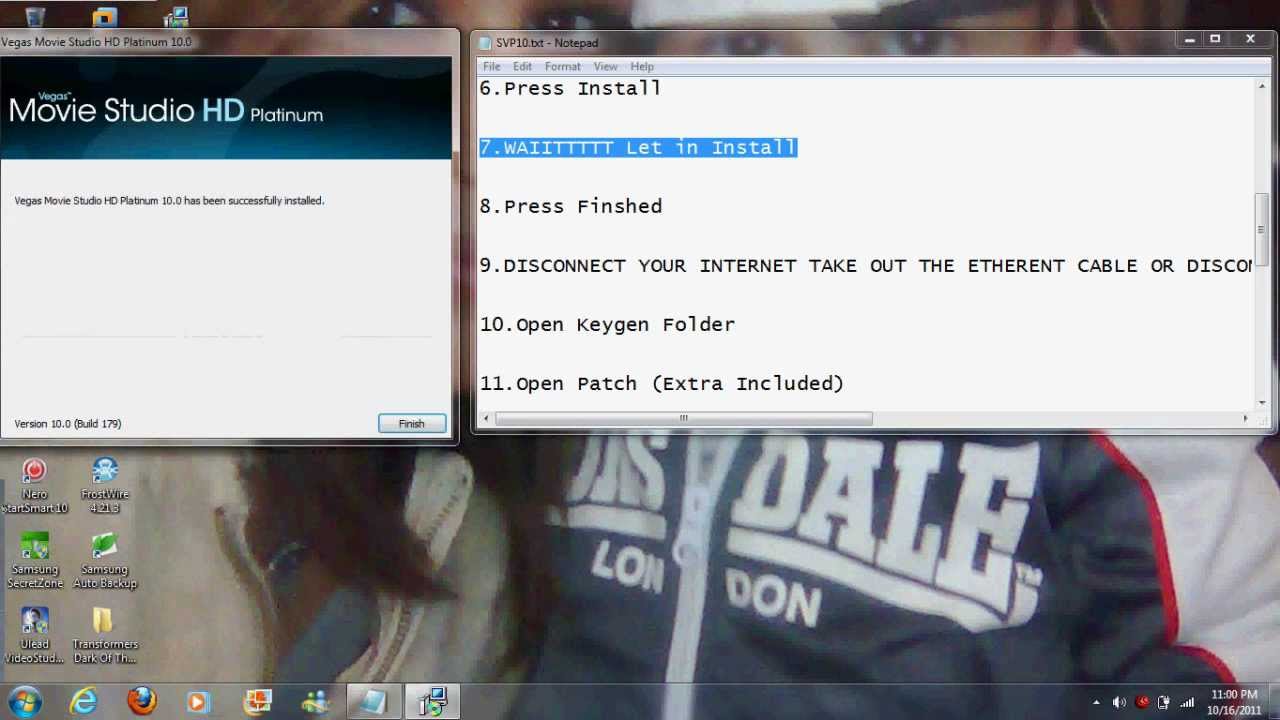Select Transformers Dark Of The Moon folder
The height and width of the screenshot is (720, 1280).
tap(105, 635)
